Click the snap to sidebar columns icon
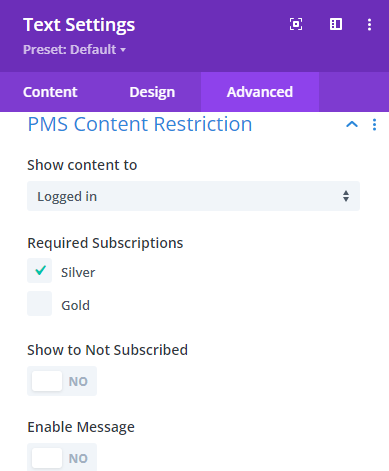389x471 pixels. pos(336,24)
